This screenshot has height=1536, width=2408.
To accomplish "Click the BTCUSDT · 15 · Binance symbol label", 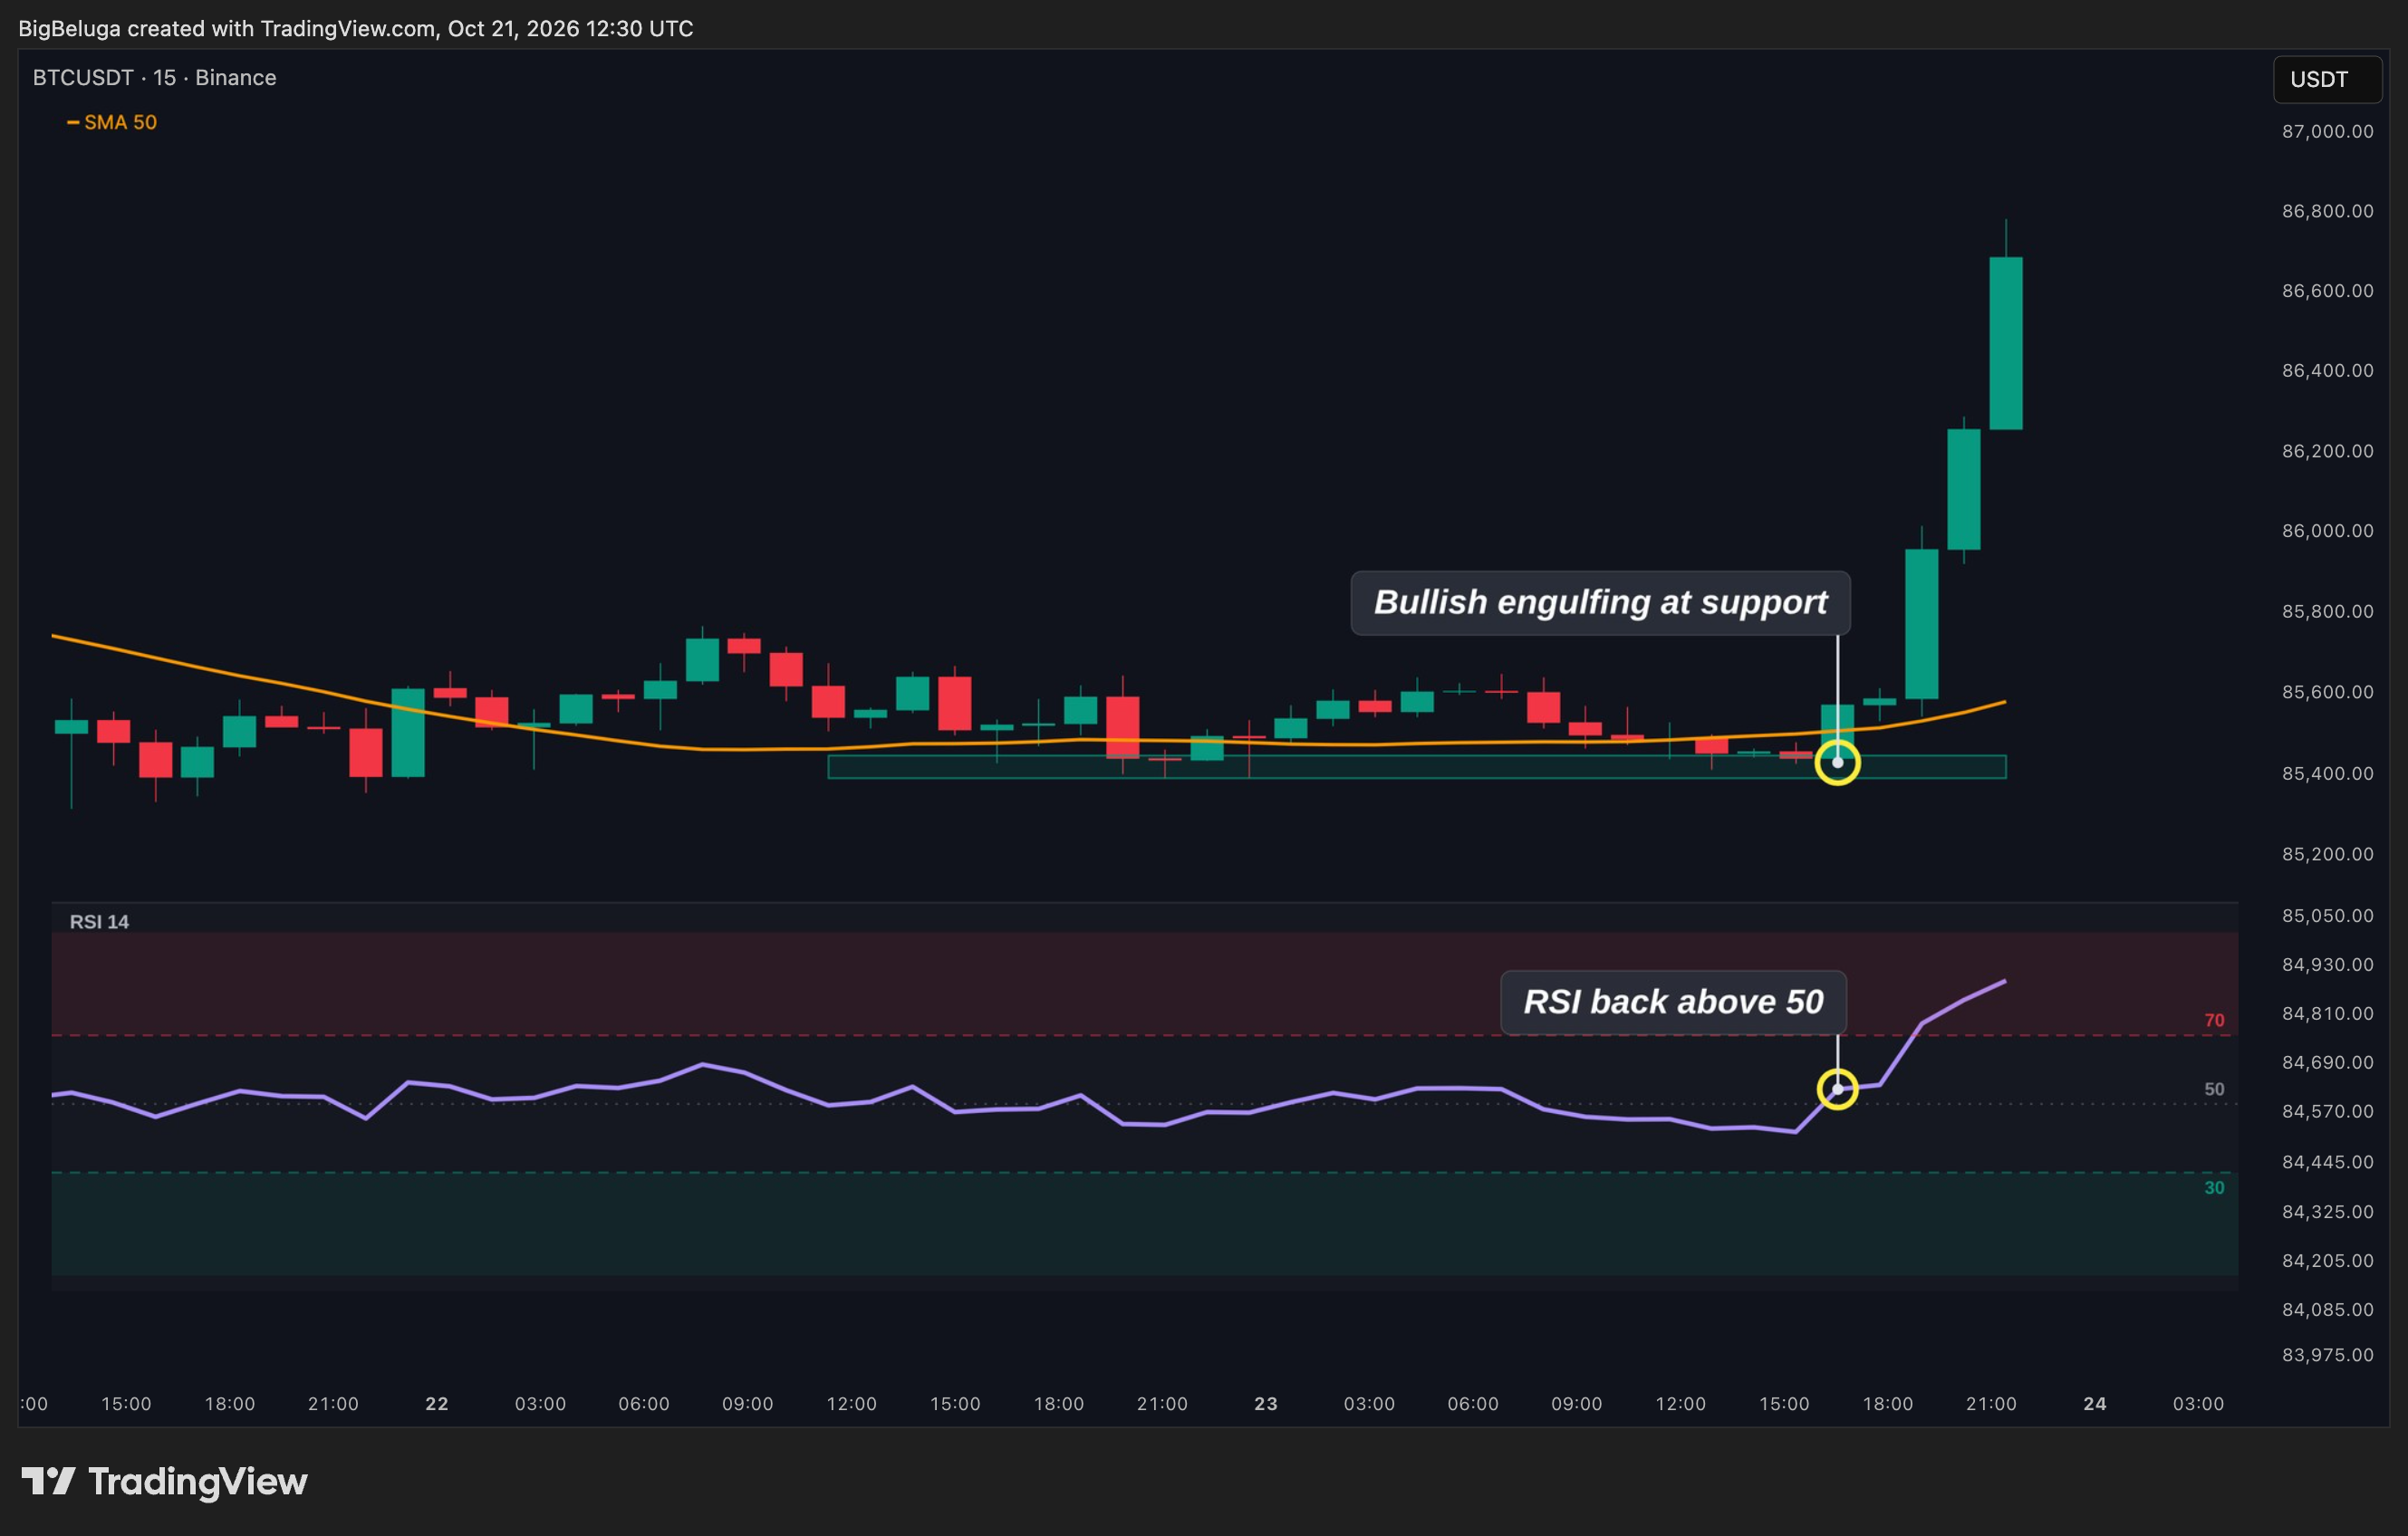I will [154, 78].
